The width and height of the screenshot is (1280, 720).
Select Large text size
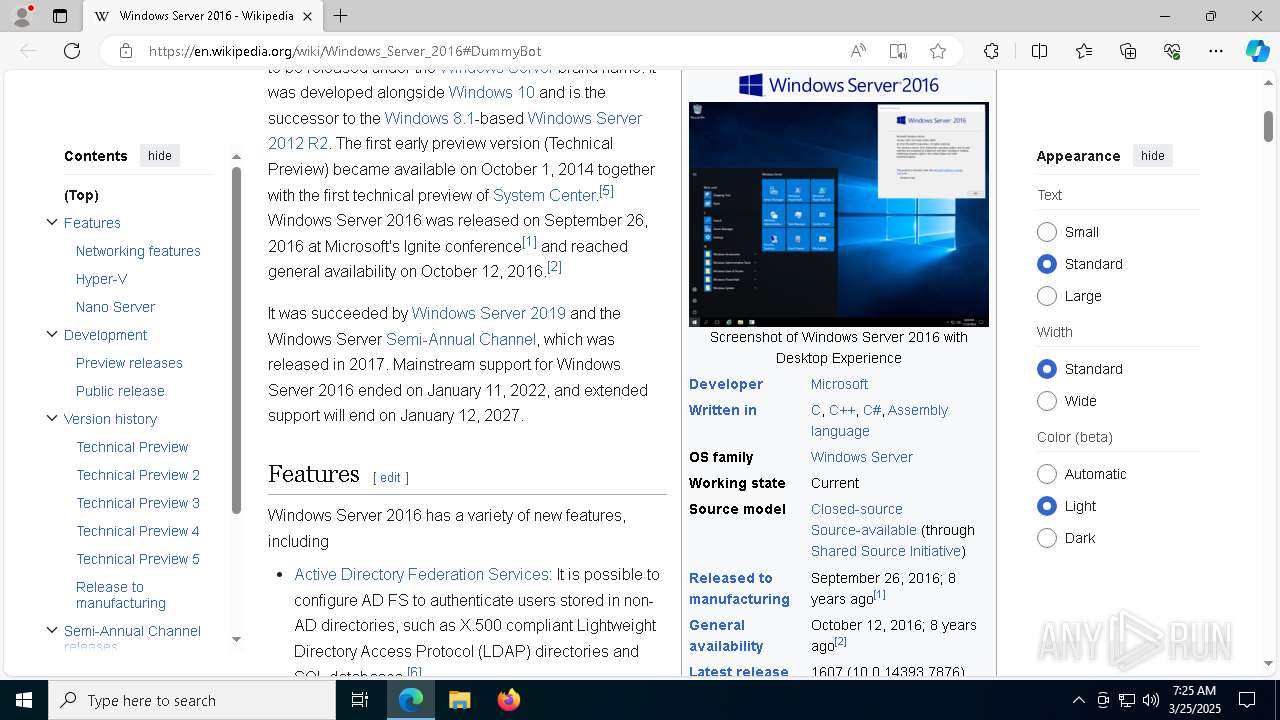pyautogui.click(x=1047, y=296)
